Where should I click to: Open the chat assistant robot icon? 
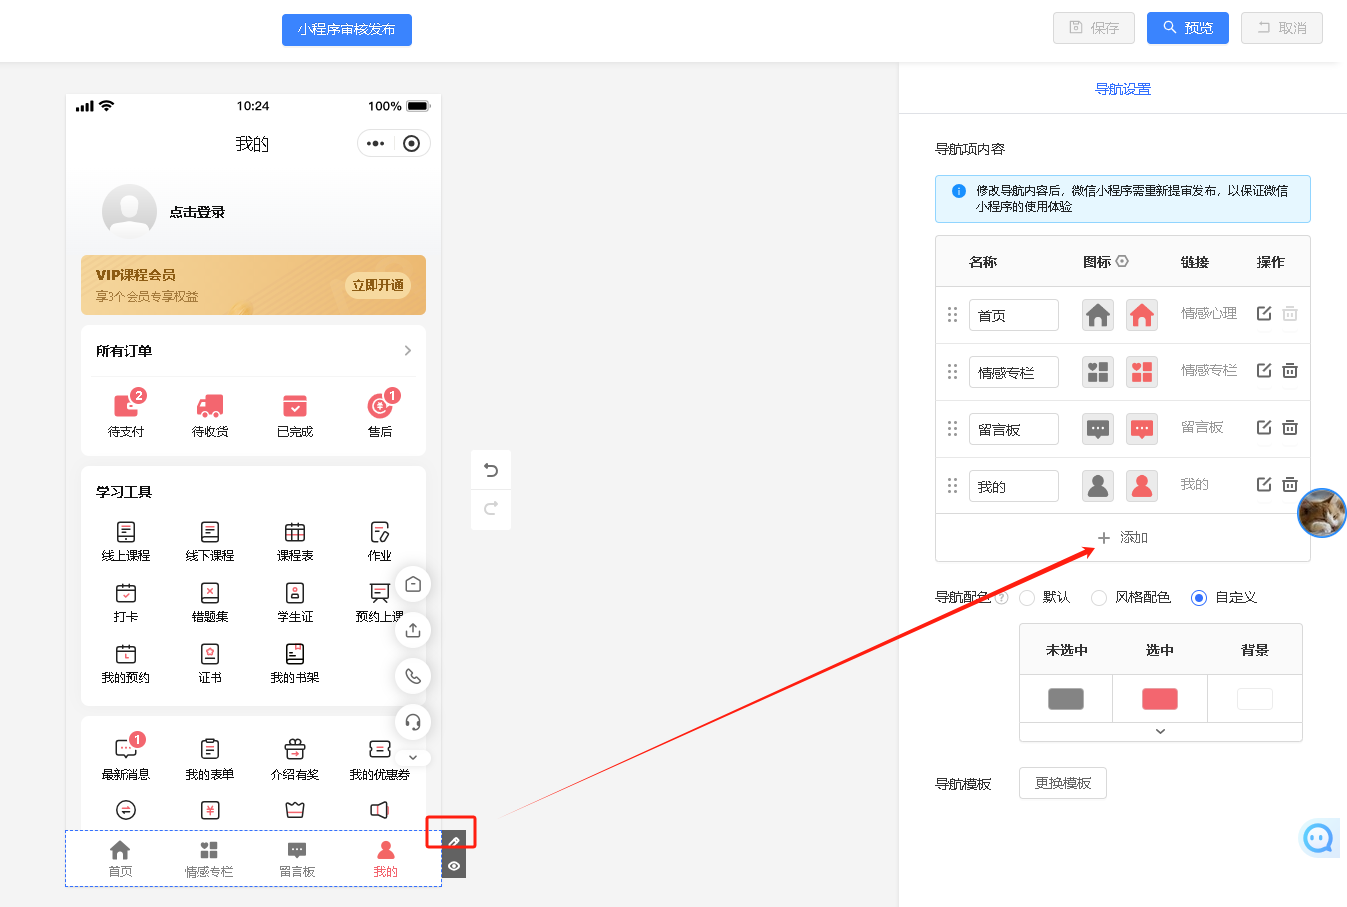1318,838
